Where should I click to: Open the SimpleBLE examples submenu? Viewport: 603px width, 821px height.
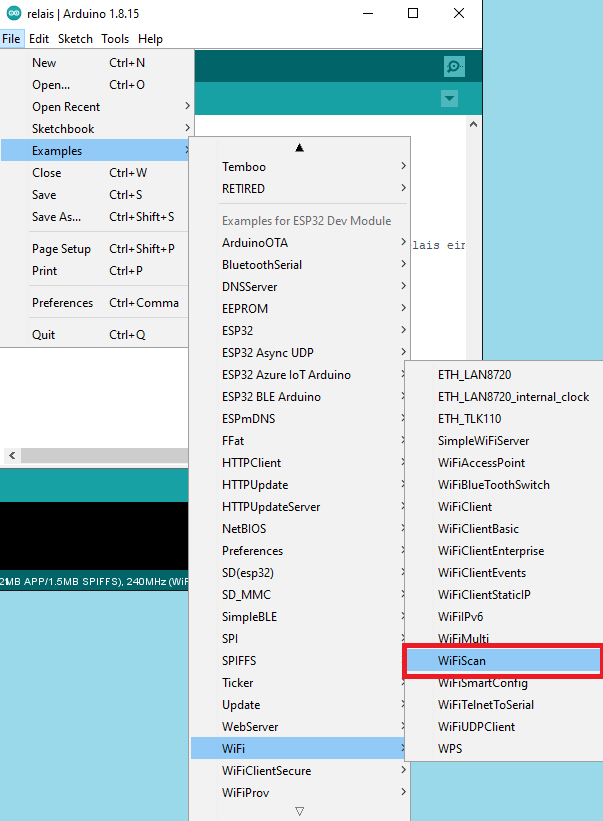coord(298,617)
